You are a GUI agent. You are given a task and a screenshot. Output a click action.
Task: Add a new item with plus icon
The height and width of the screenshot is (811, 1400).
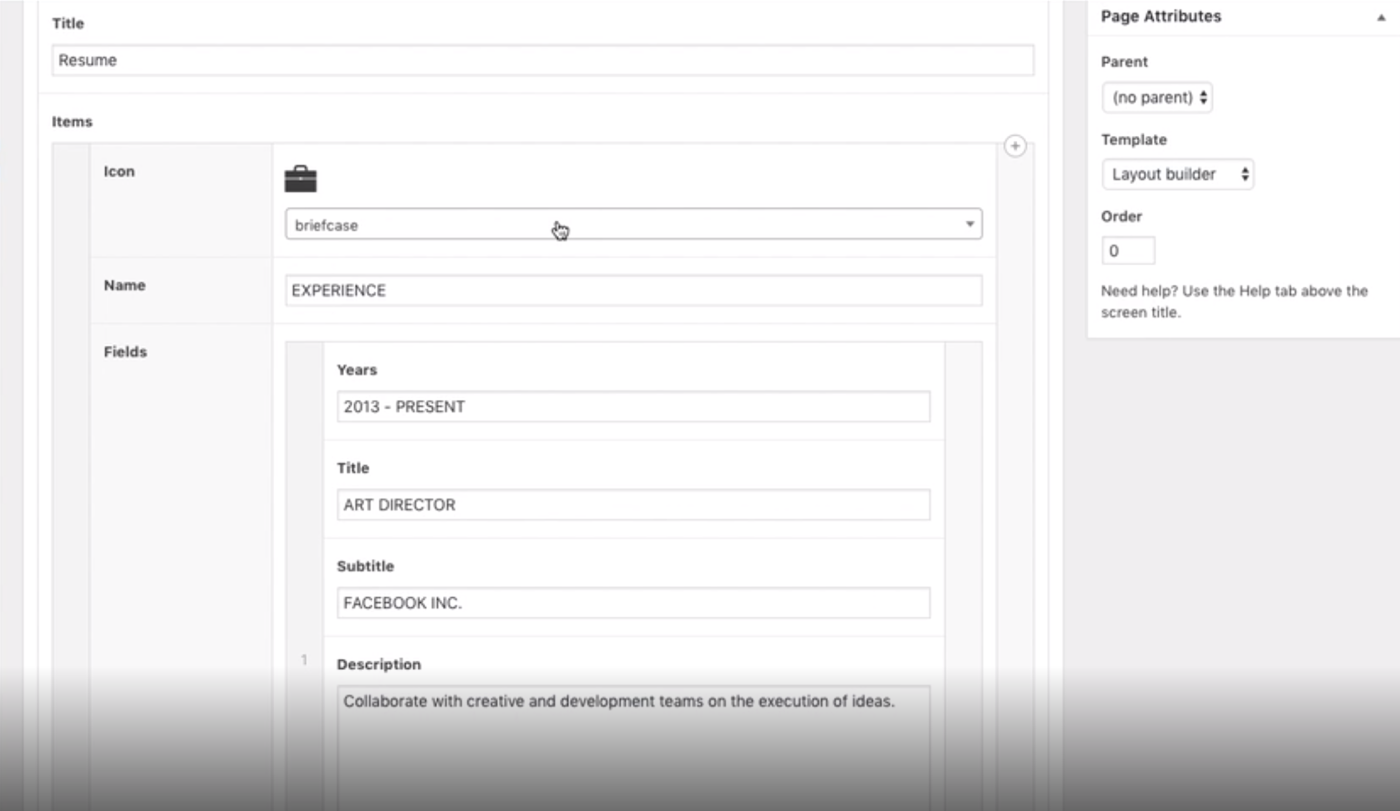click(1015, 146)
